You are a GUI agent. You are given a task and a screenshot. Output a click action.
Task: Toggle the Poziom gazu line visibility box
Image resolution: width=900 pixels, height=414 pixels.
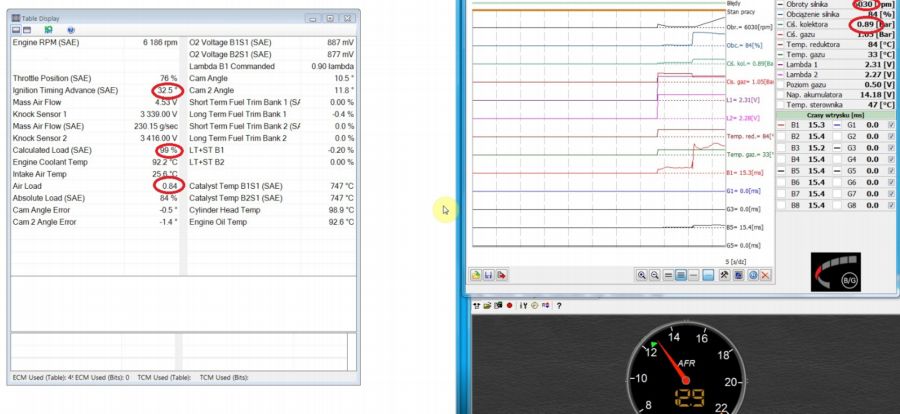[x=782, y=85]
